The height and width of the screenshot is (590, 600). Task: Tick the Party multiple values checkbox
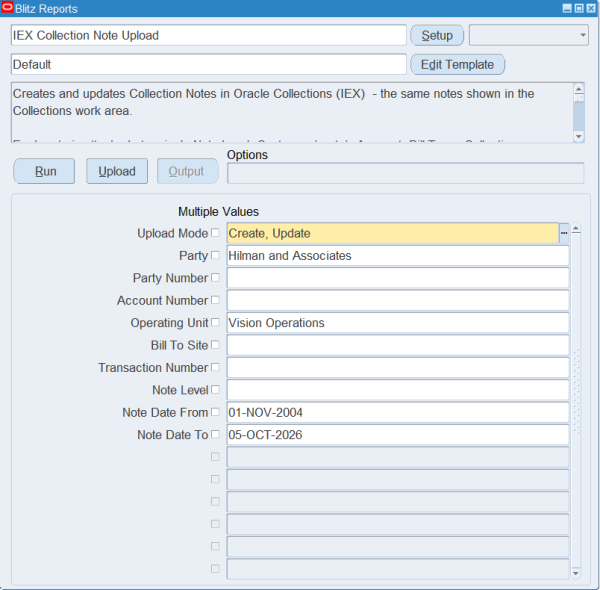215,255
